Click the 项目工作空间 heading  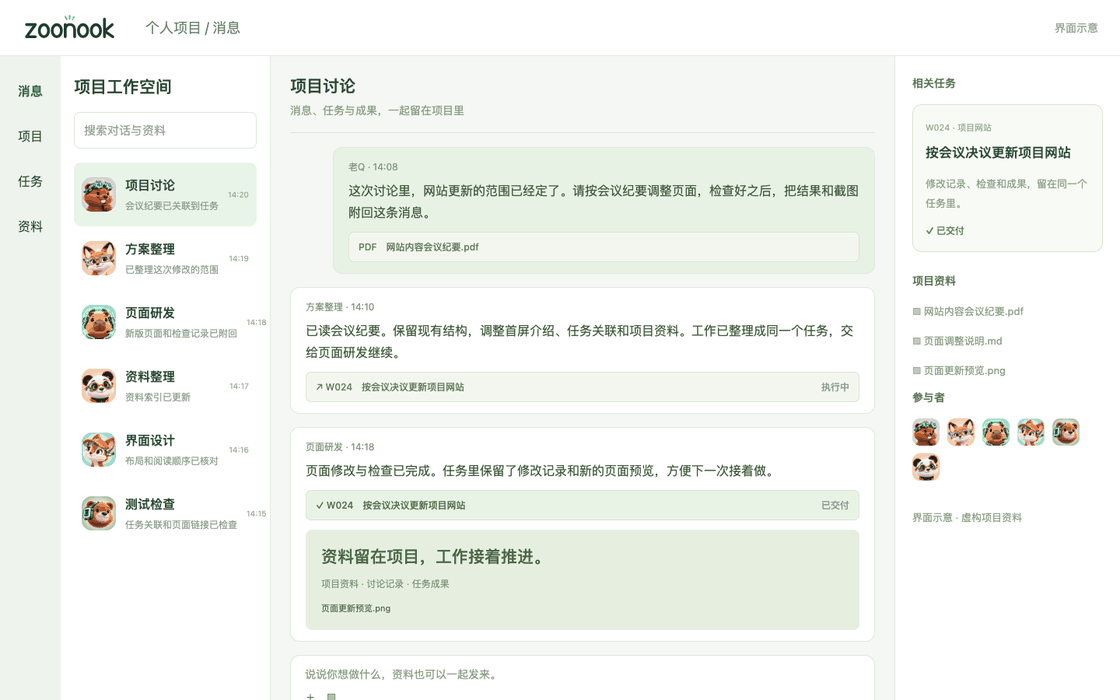(x=123, y=86)
